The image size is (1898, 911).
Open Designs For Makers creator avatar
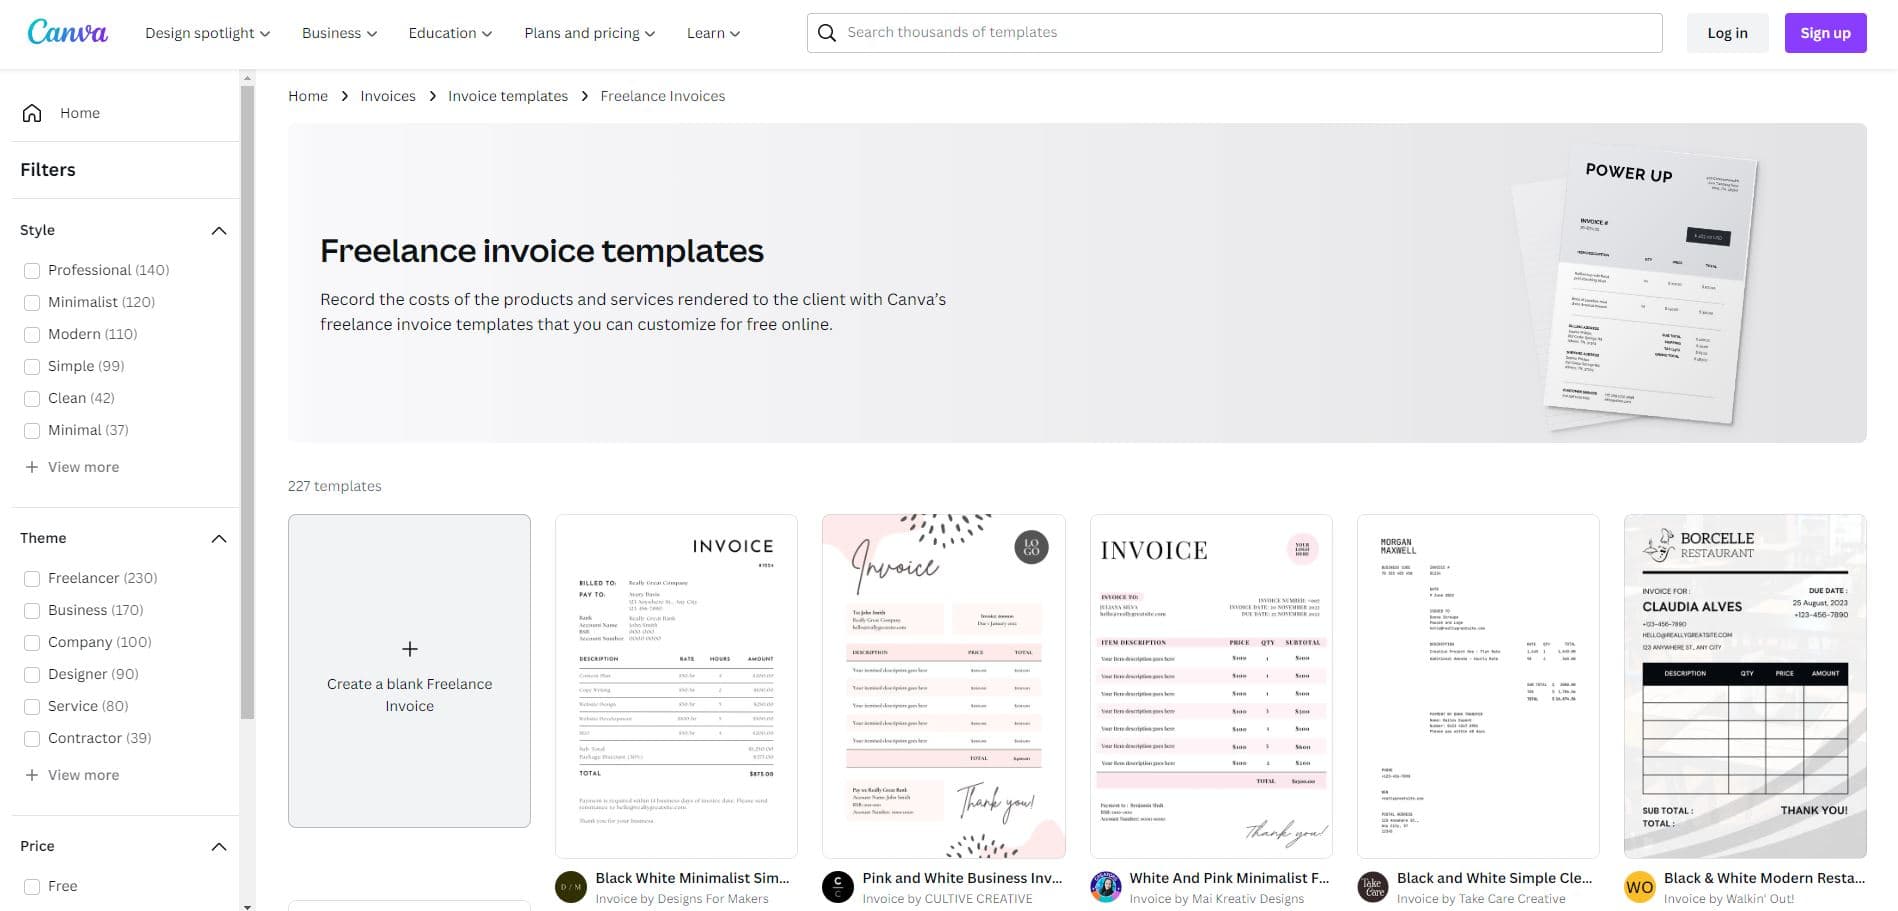pyautogui.click(x=571, y=887)
